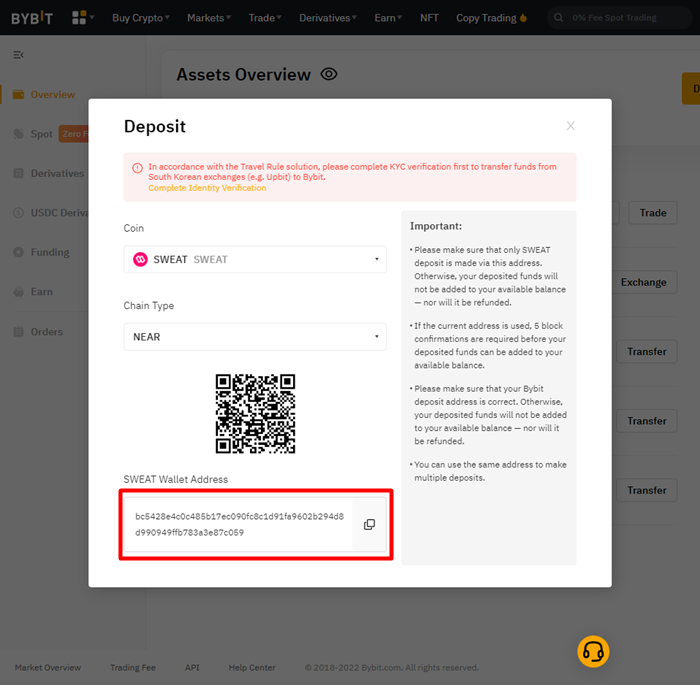Open API footer link
Image resolution: width=700 pixels, height=685 pixels.
click(192, 668)
